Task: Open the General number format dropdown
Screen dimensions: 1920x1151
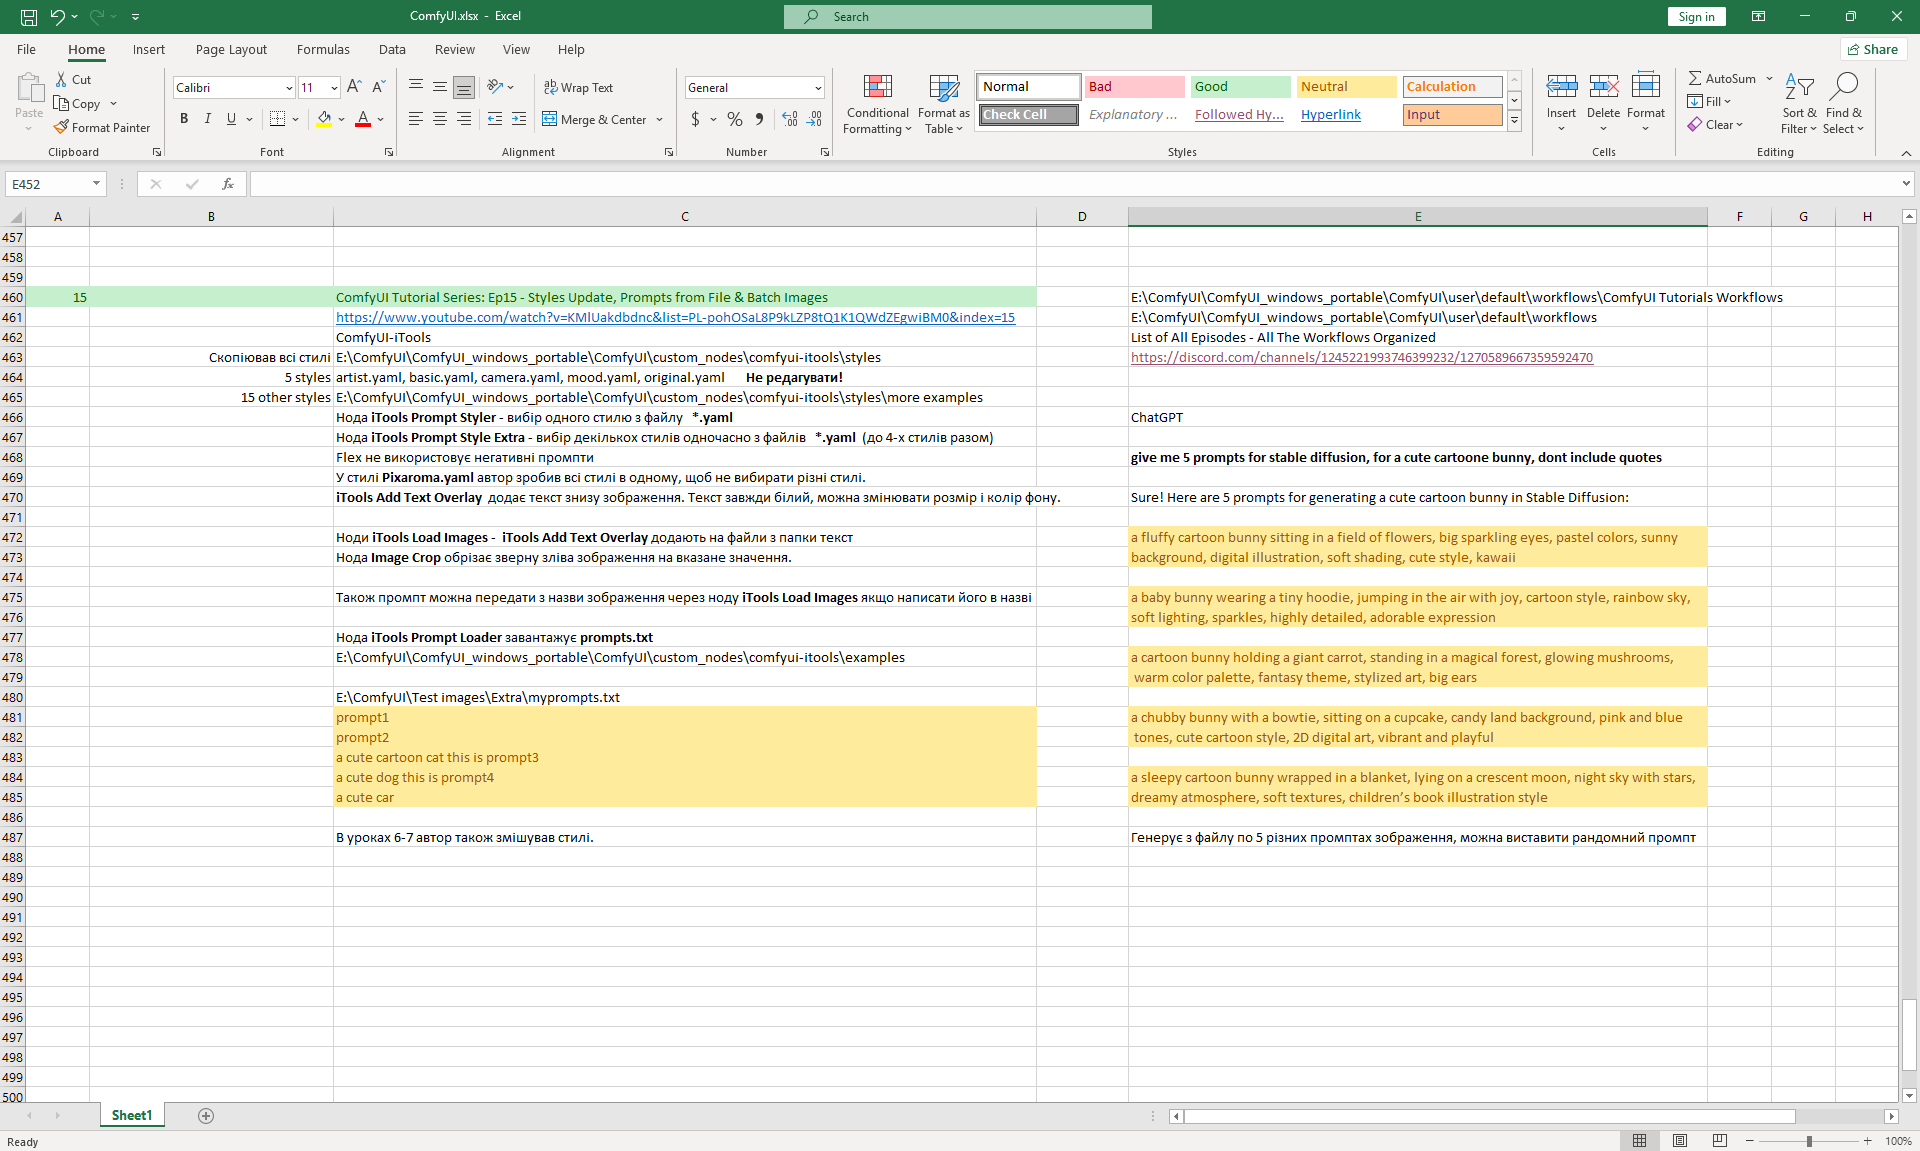Action: pyautogui.click(x=818, y=88)
